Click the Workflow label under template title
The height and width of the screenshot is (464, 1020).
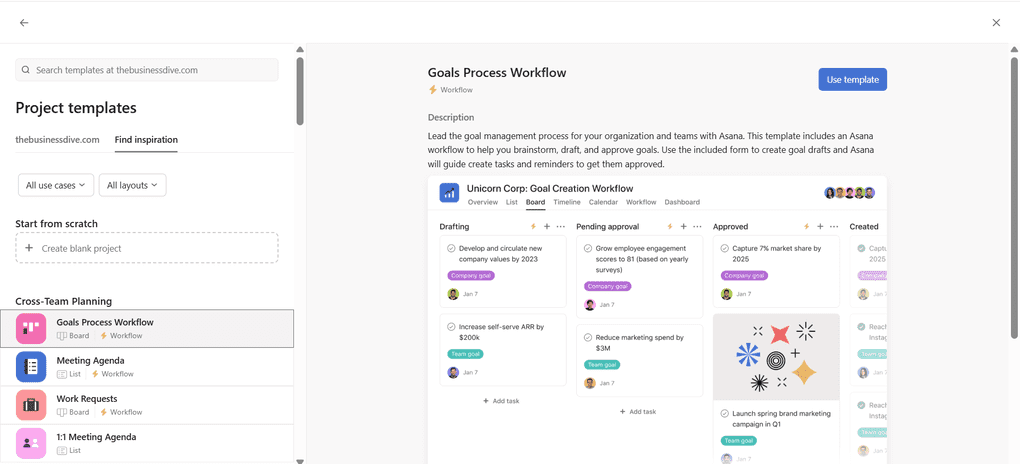pyautogui.click(x=457, y=90)
